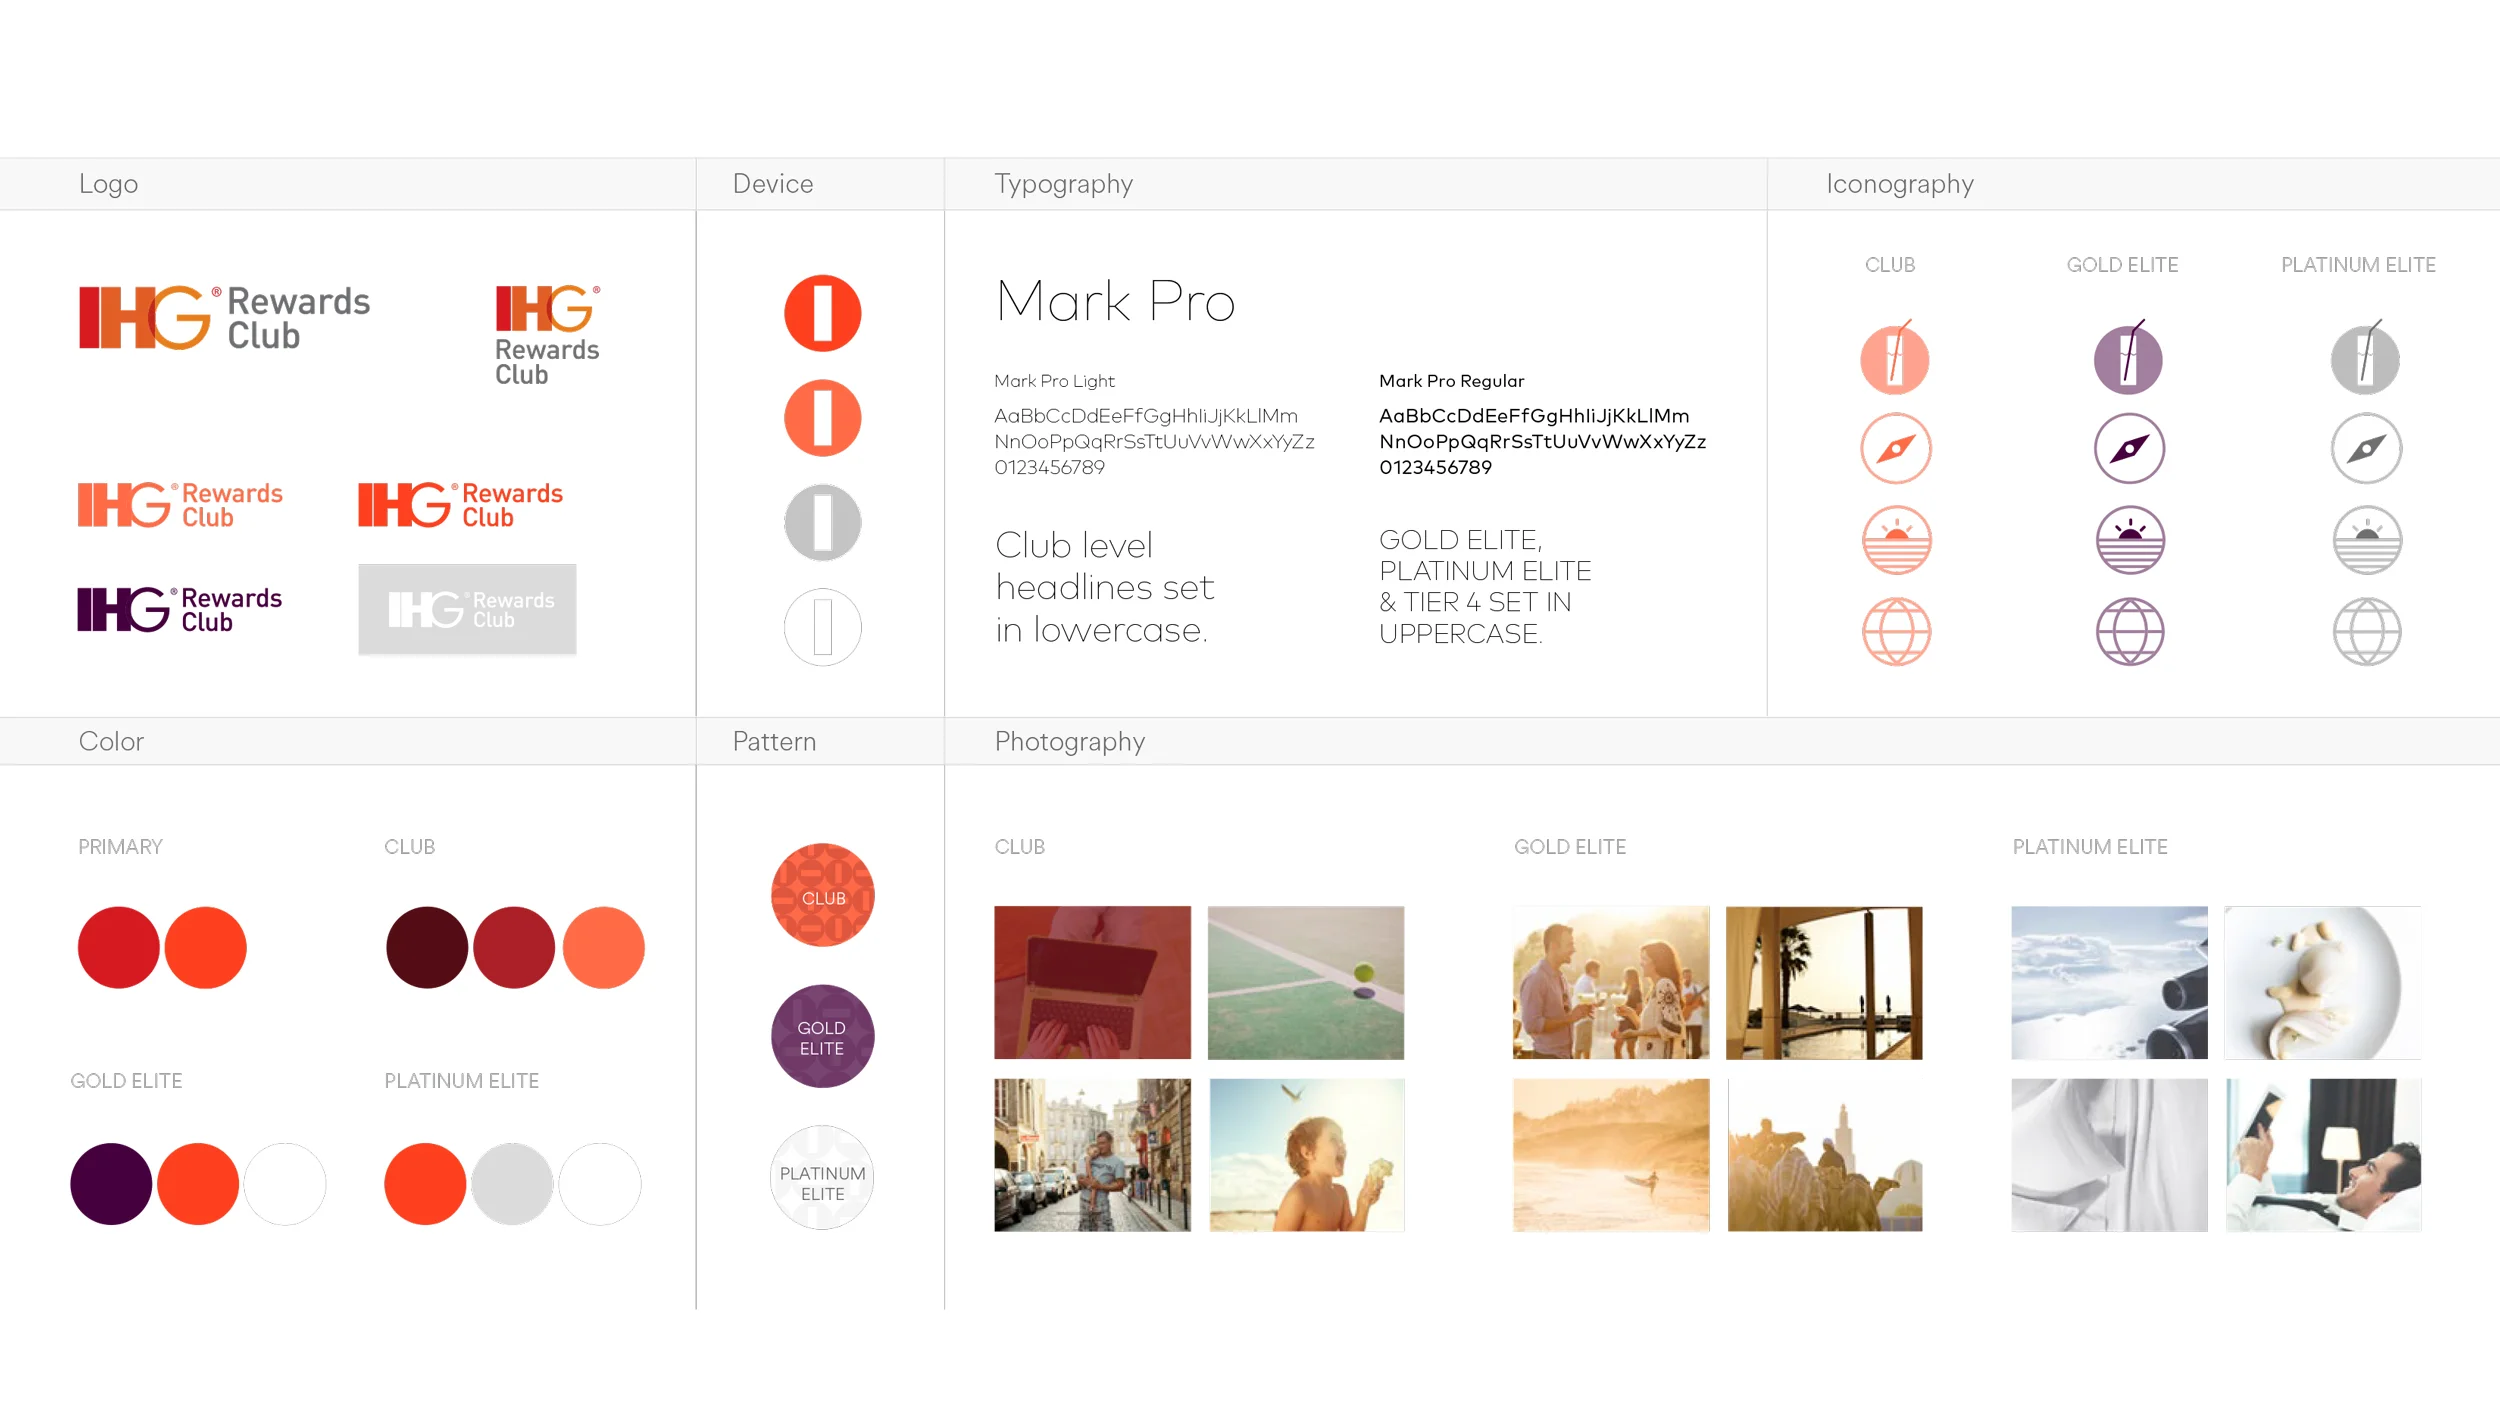Viewport: 2500px width, 1405px height.
Task: Click the 'GOLD ELITE, PLATINUM ELITE' uppercase text
Action: click(x=1484, y=586)
